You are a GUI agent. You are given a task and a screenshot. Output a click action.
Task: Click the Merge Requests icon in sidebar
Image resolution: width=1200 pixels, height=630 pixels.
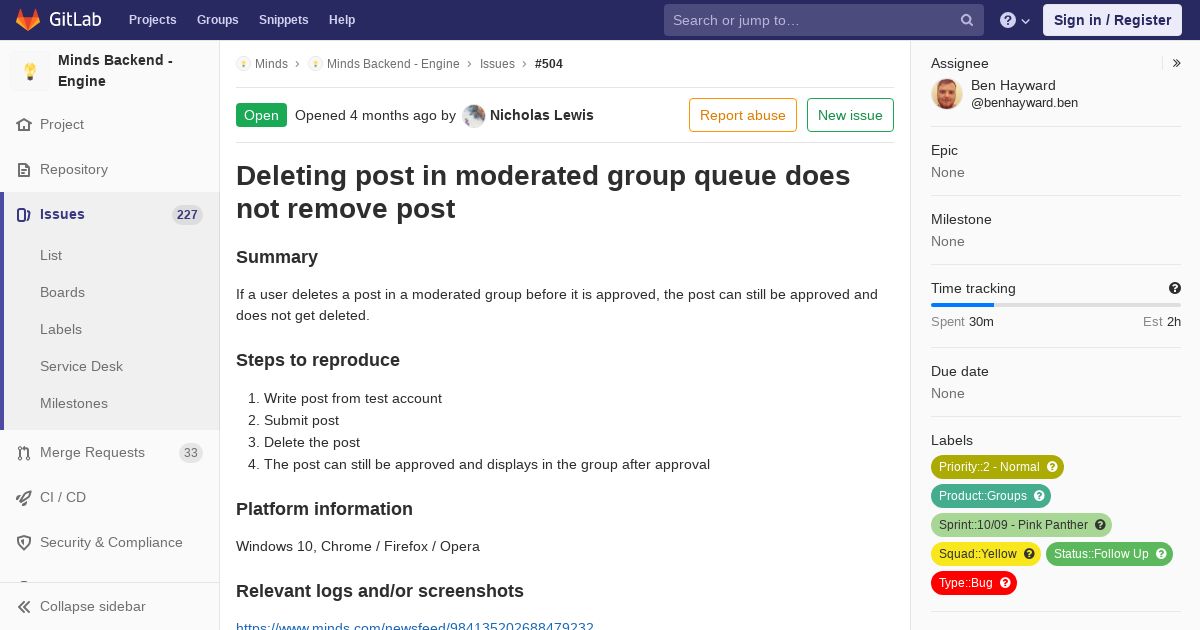tap(24, 453)
